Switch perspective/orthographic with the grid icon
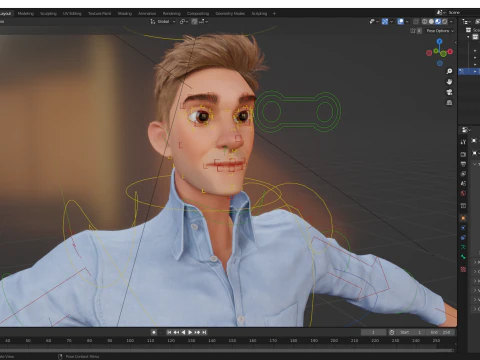 click(449, 103)
